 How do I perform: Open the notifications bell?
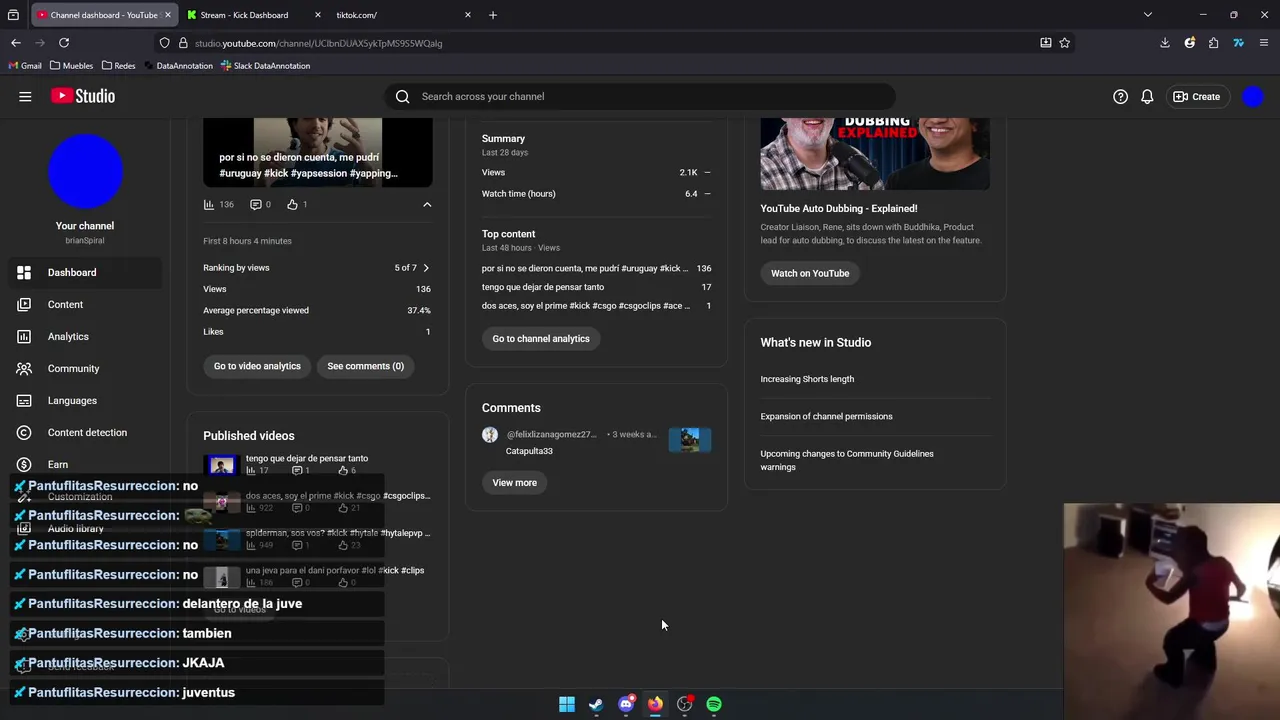click(x=1147, y=97)
